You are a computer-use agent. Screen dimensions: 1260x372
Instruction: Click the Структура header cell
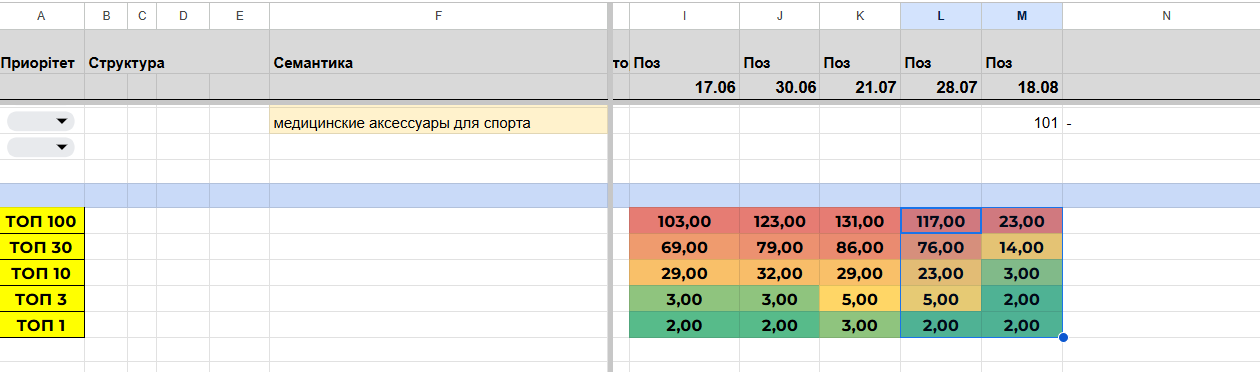pos(127,63)
